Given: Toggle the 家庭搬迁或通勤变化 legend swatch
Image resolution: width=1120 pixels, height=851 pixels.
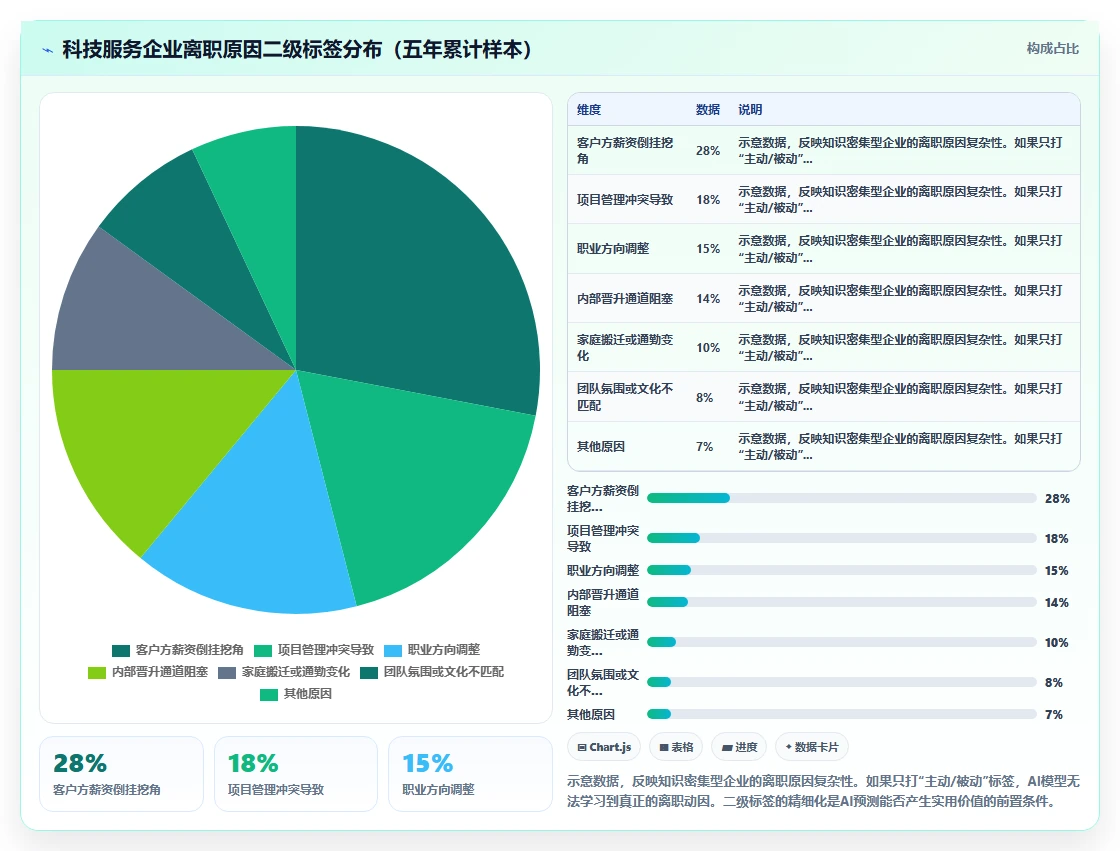Looking at the screenshot, I should (x=226, y=672).
